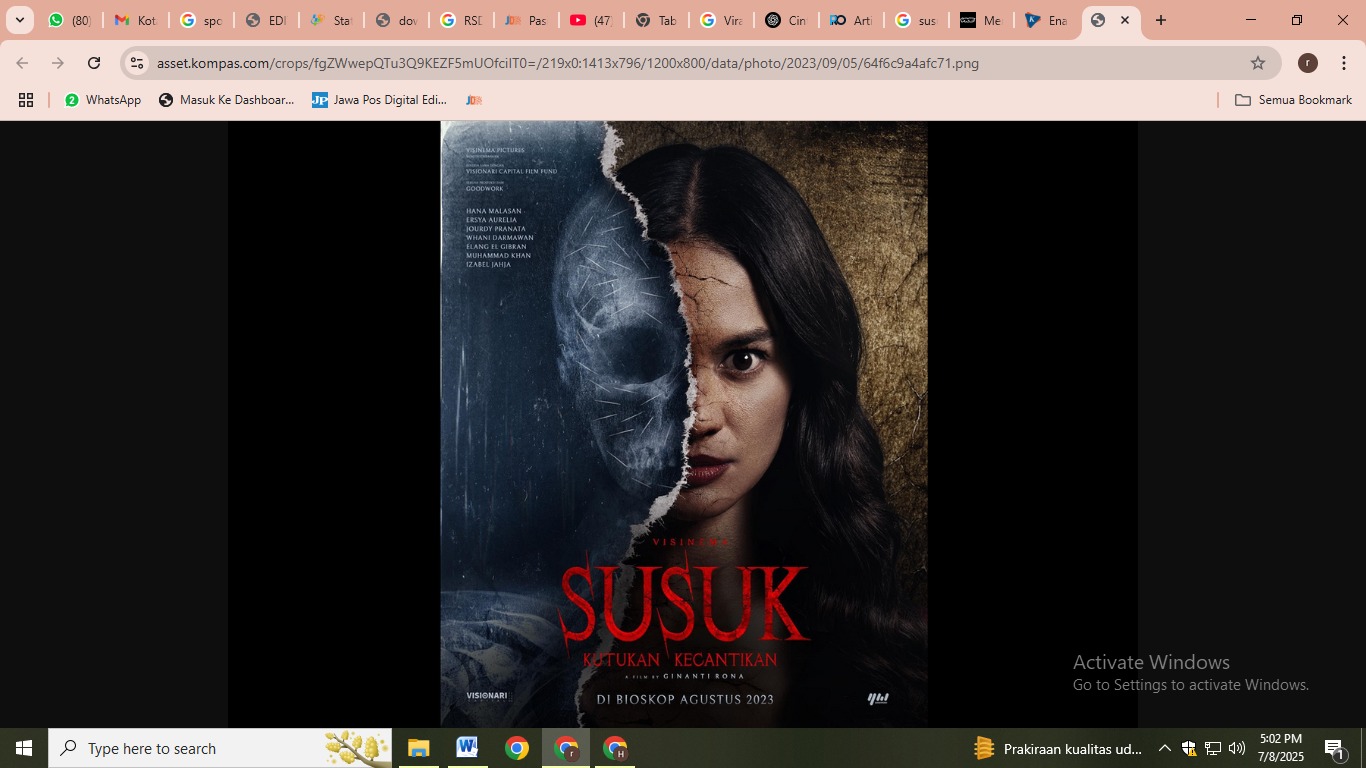The image size is (1366, 768).
Task: Switch to the 'Sta' tab
Action: pyautogui.click(x=330, y=20)
